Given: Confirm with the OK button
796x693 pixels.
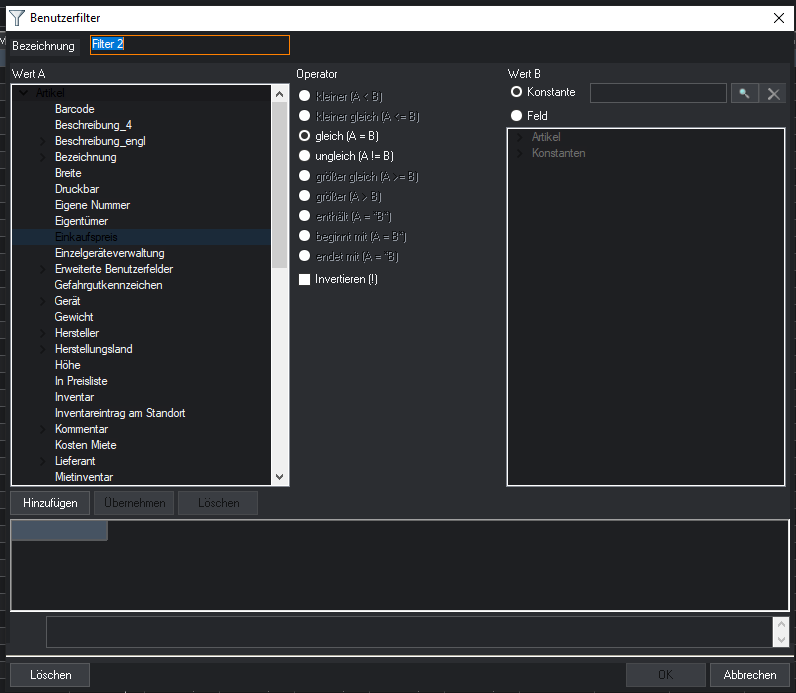Looking at the screenshot, I should [x=666, y=675].
